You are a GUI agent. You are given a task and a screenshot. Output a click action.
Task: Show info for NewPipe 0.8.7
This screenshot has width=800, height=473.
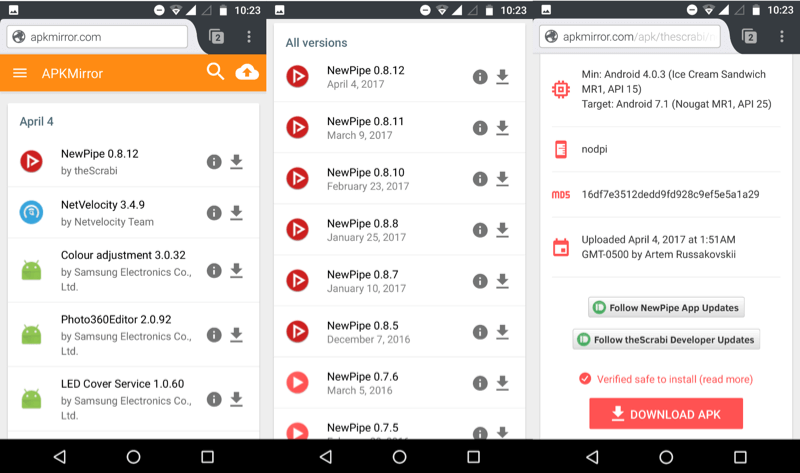[480, 281]
